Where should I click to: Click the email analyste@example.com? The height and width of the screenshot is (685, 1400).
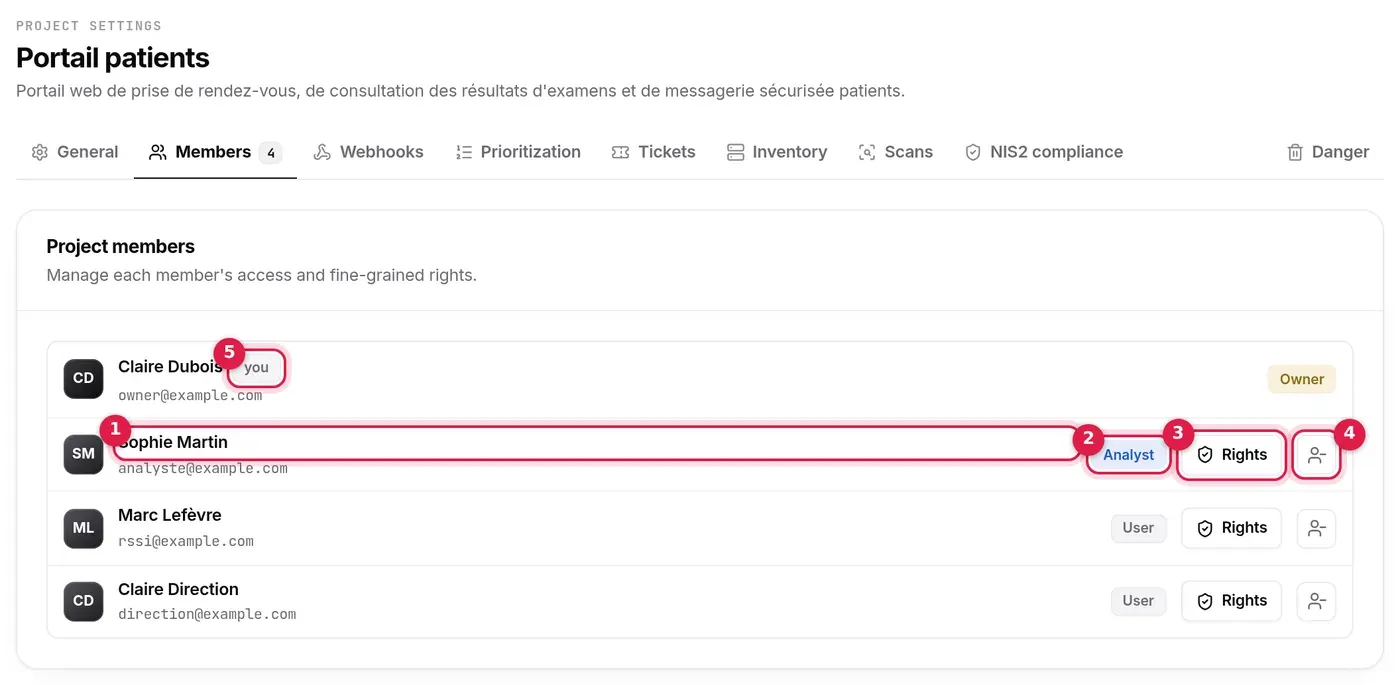tap(203, 468)
